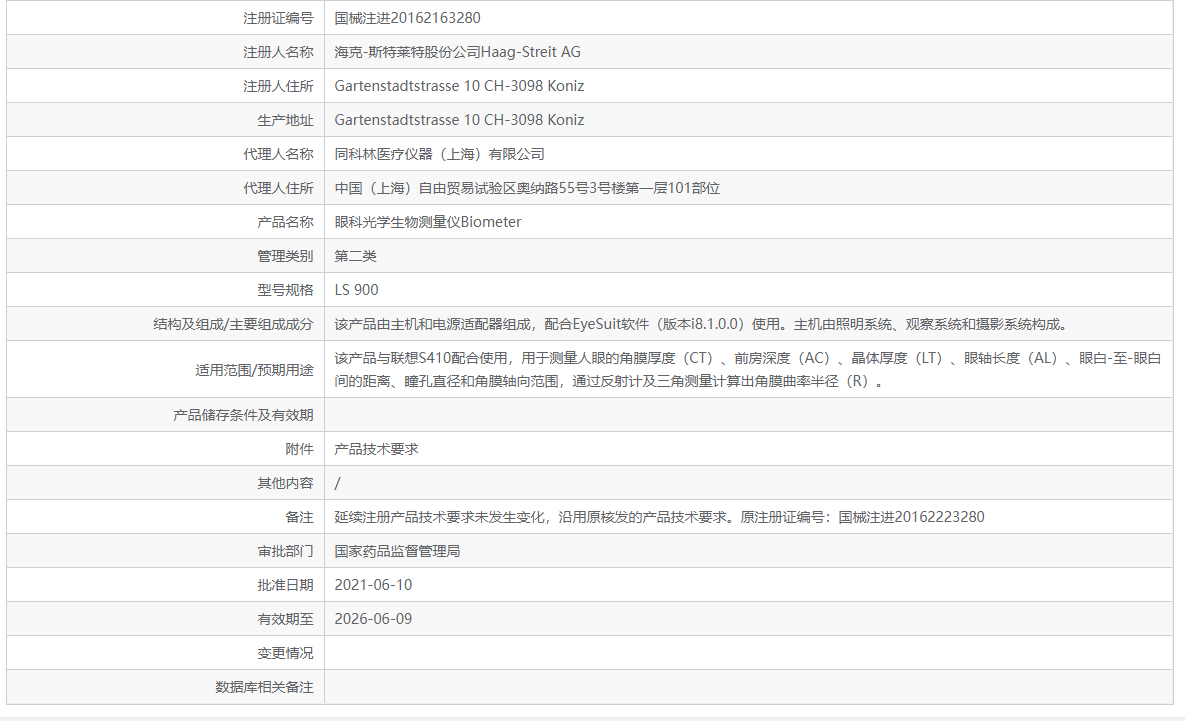Select the 注册证编号 label cell
The image size is (1185, 721).
[277, 18]
